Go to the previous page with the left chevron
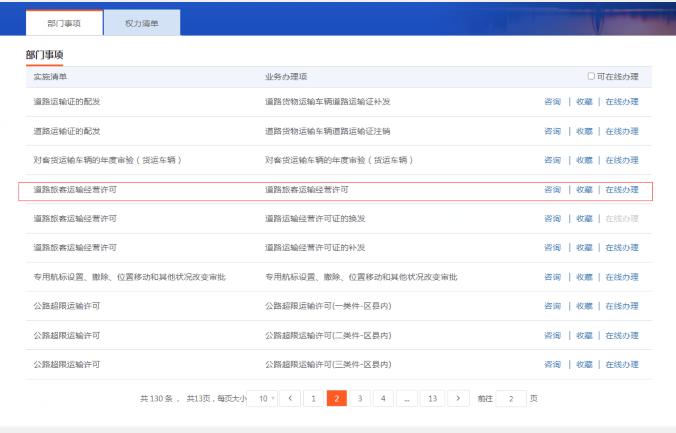This screenshot has height=433, width=676. click(290, 398)
